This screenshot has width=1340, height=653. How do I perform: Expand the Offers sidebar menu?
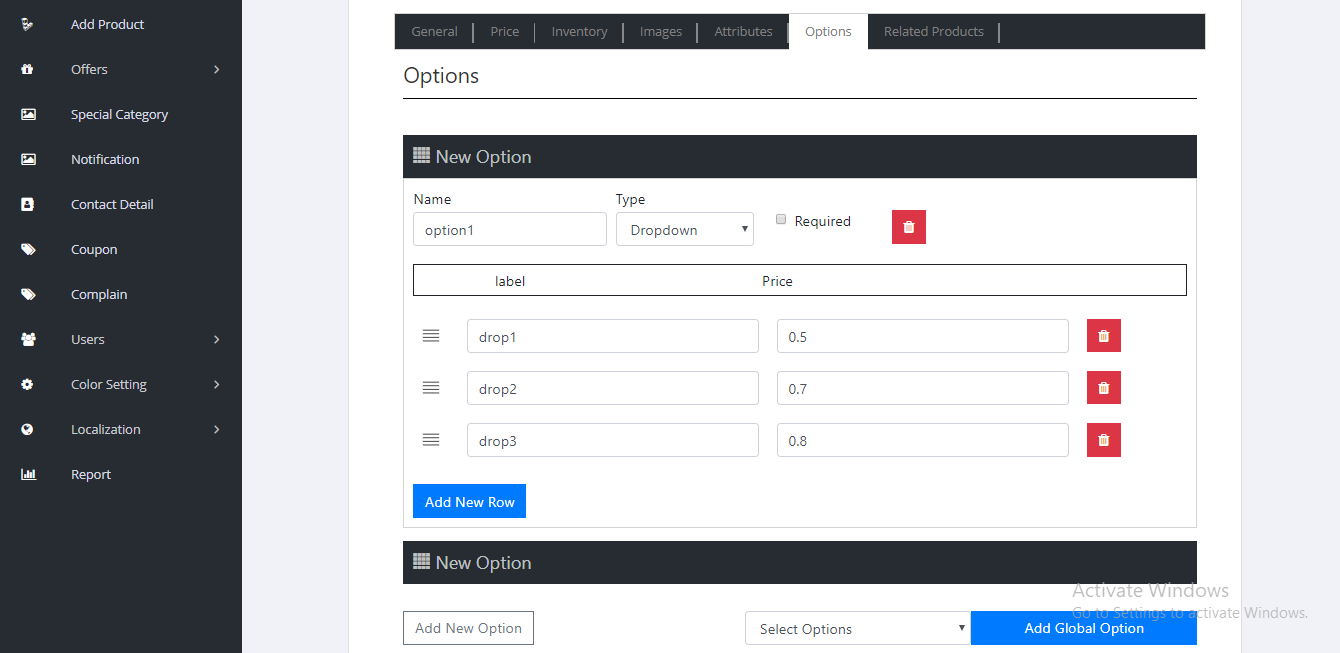(120, 69)
